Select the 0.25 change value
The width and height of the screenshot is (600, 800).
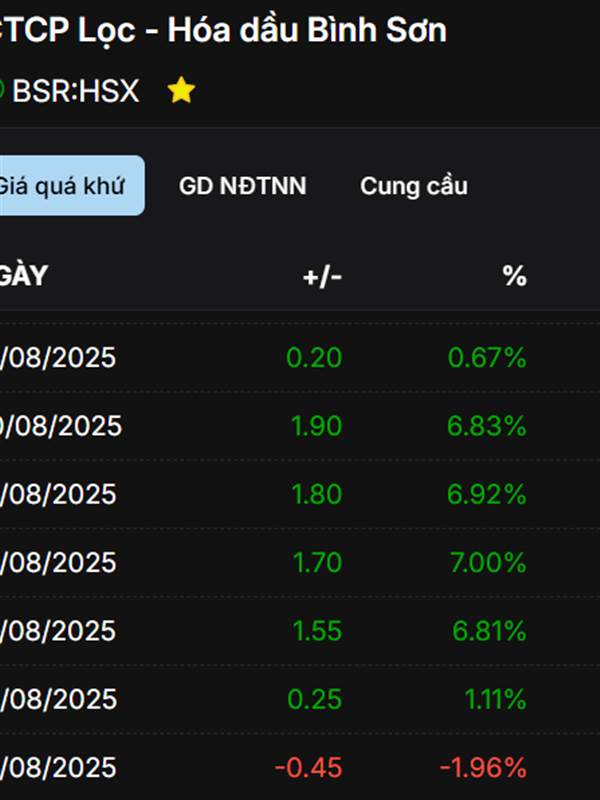[x=314, y=699]
